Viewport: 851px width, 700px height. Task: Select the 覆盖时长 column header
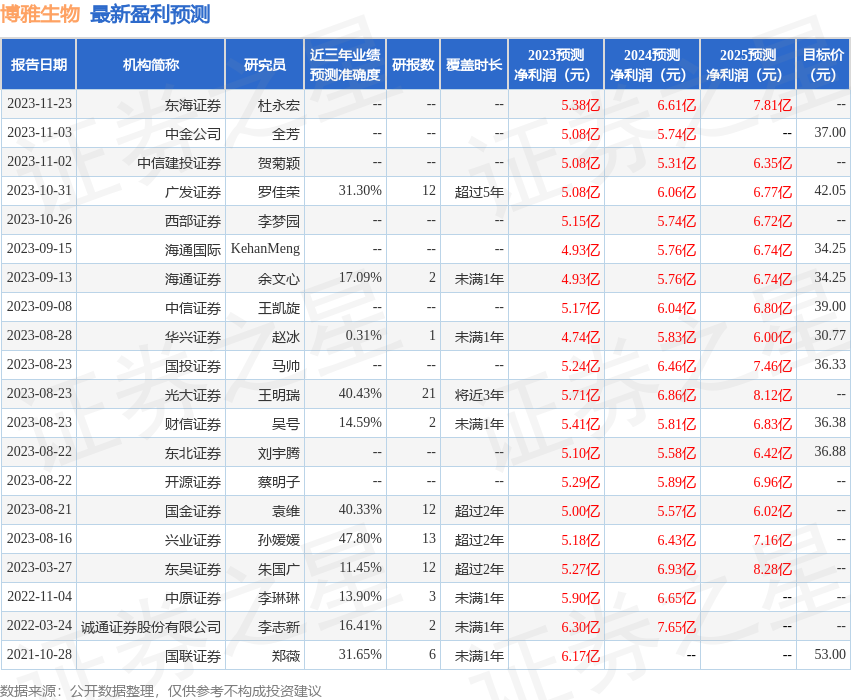(474, 65)
